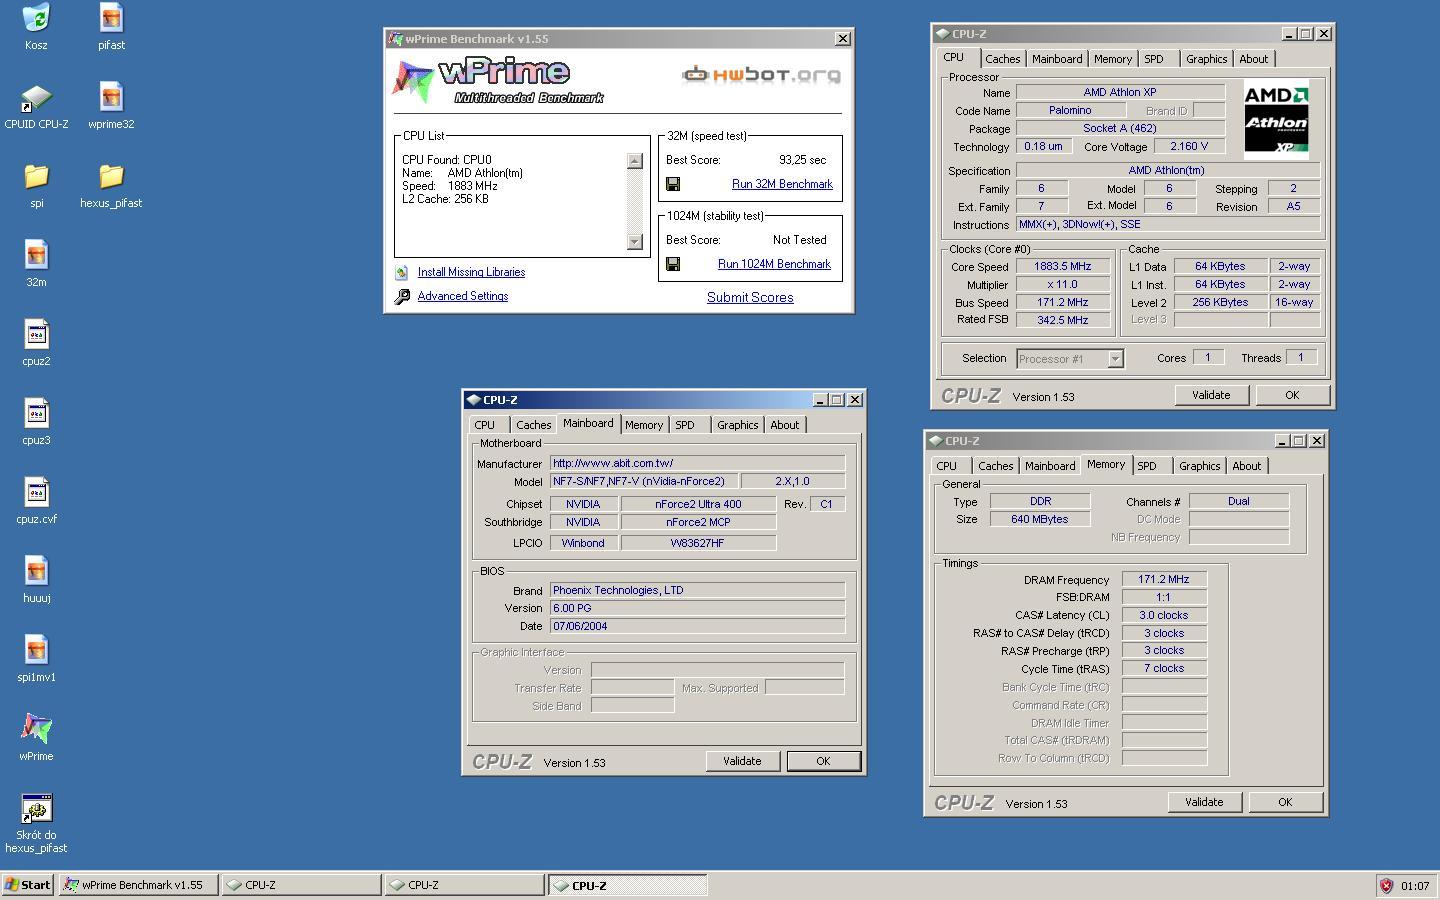Select the wprime32 desktop icon
1440x900 pixels.
point(111,97)
